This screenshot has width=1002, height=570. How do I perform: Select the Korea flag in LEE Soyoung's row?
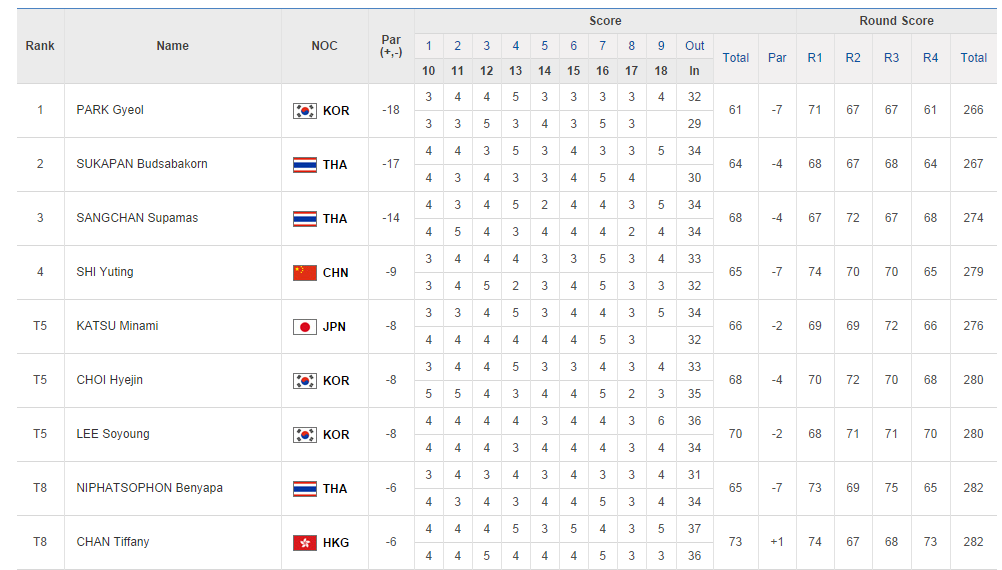(304, 435)
